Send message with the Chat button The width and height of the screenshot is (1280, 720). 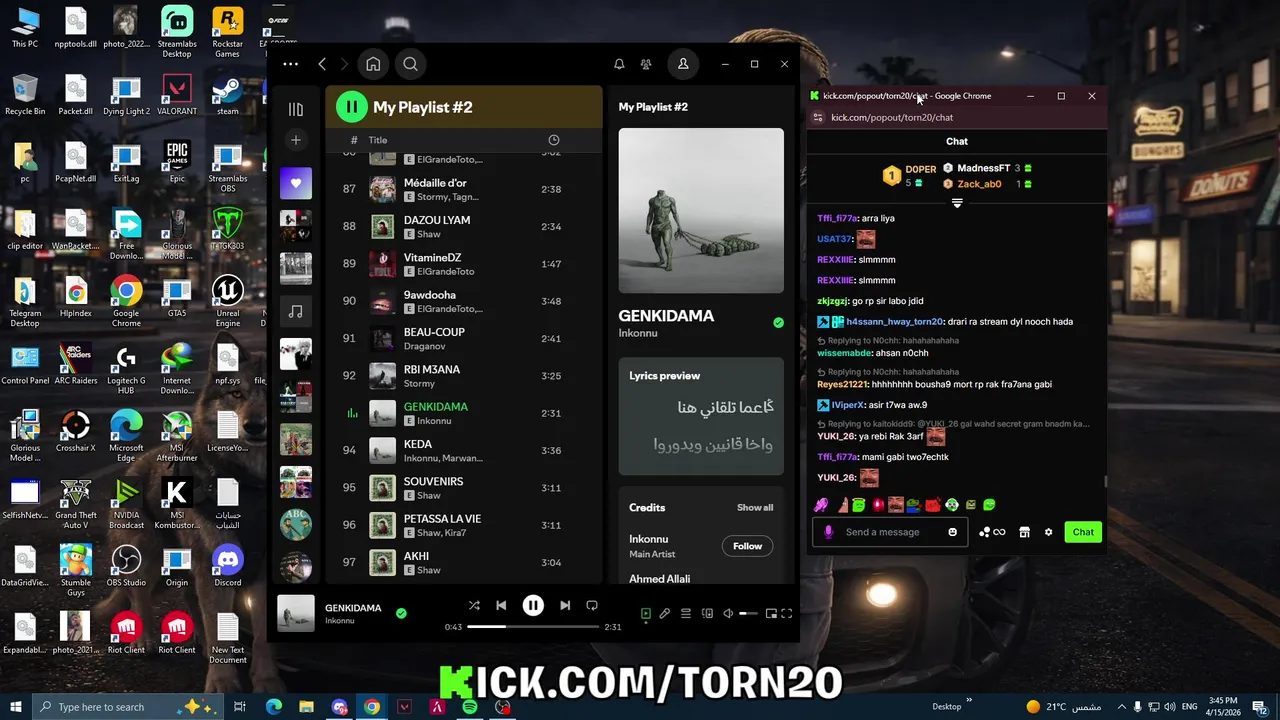[x=1083, y=532]
